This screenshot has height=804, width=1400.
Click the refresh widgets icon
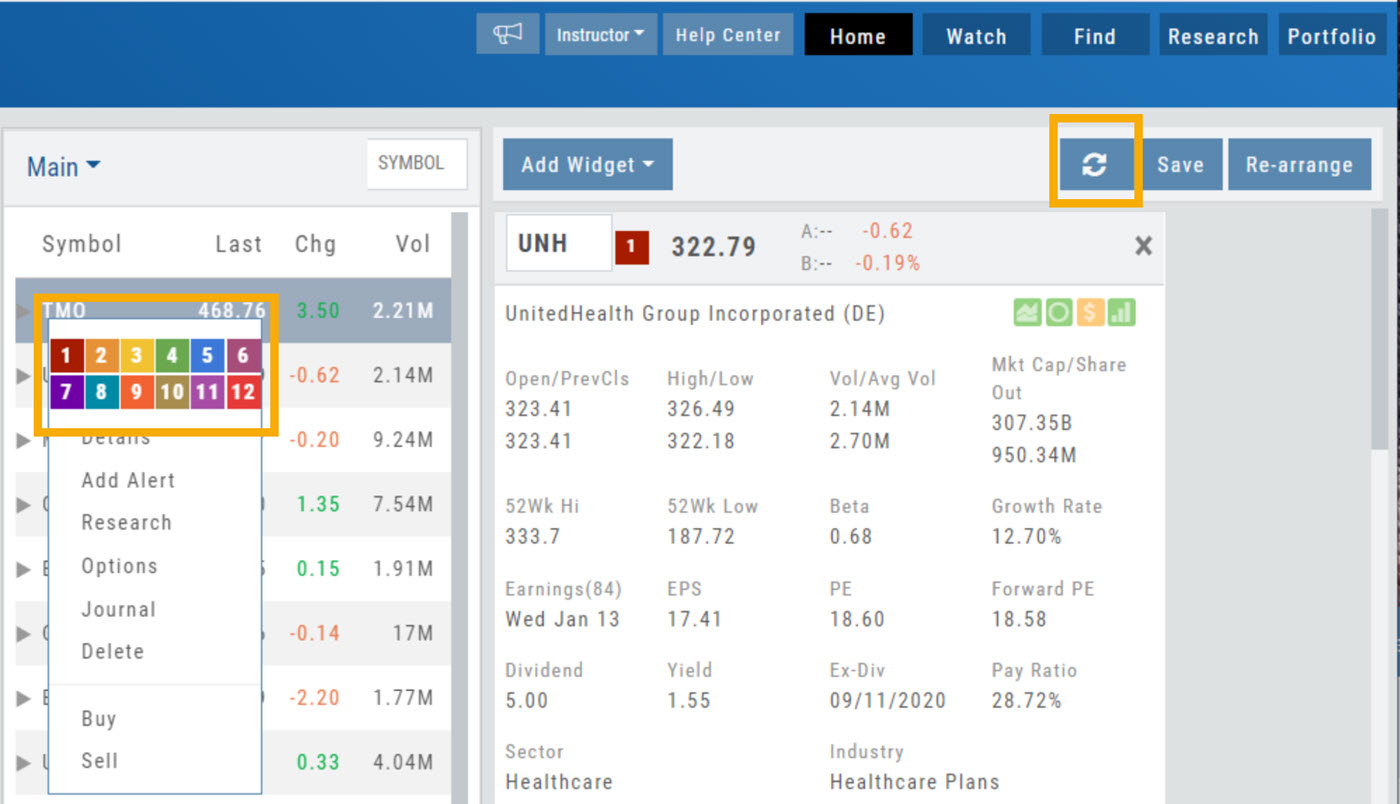1094,165
